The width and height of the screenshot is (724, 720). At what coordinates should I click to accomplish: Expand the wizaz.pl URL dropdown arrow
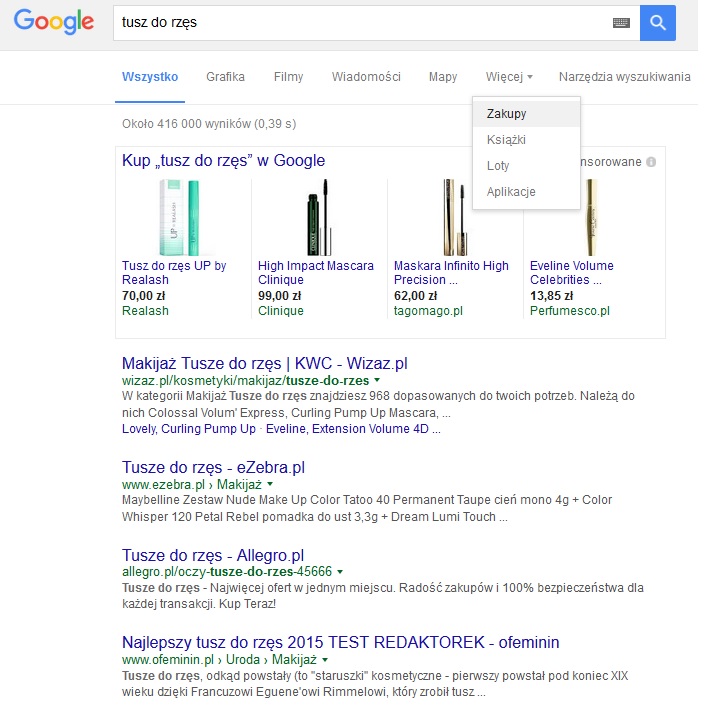tap(377, 380)
